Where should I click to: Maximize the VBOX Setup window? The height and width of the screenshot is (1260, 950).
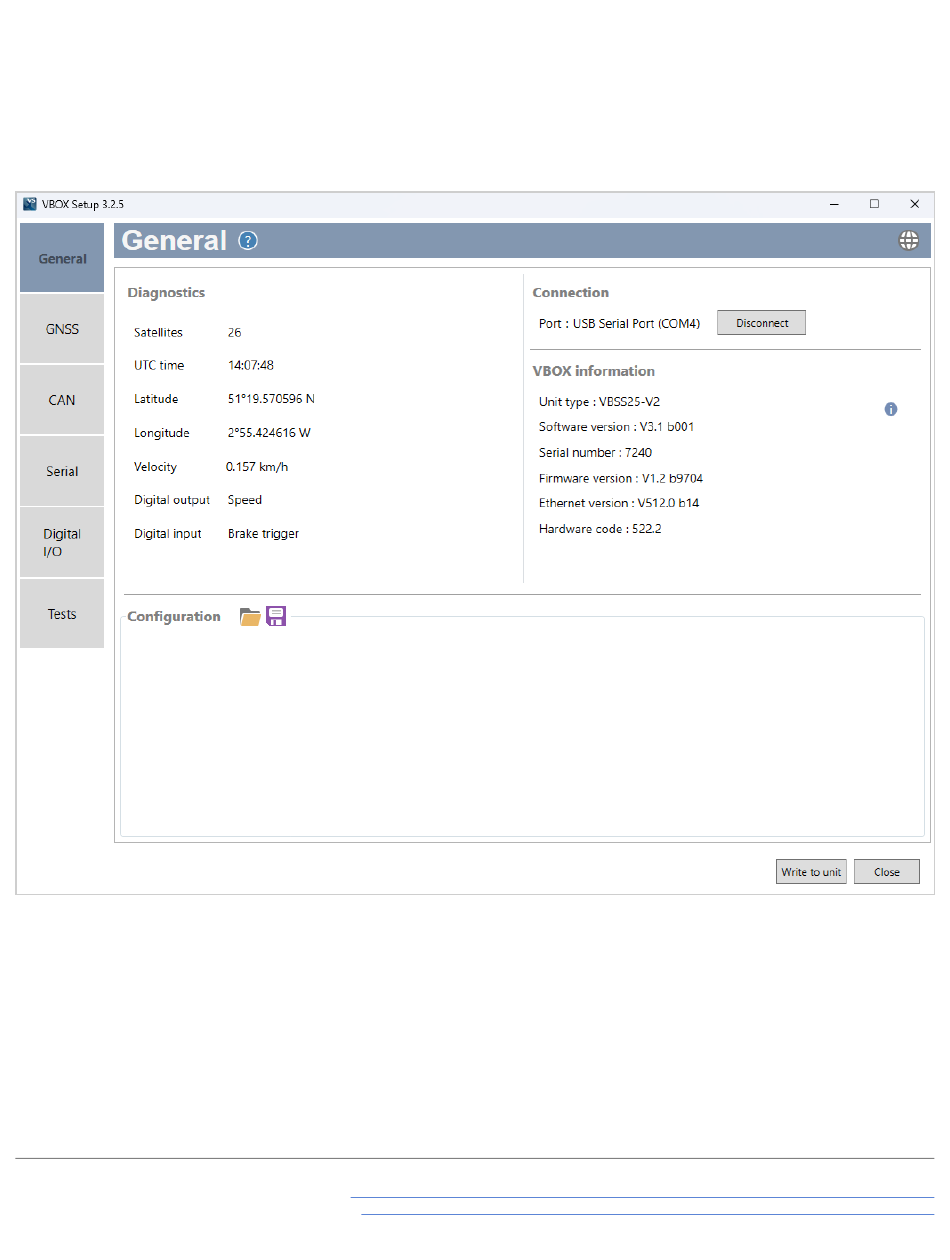pos(874,204)
